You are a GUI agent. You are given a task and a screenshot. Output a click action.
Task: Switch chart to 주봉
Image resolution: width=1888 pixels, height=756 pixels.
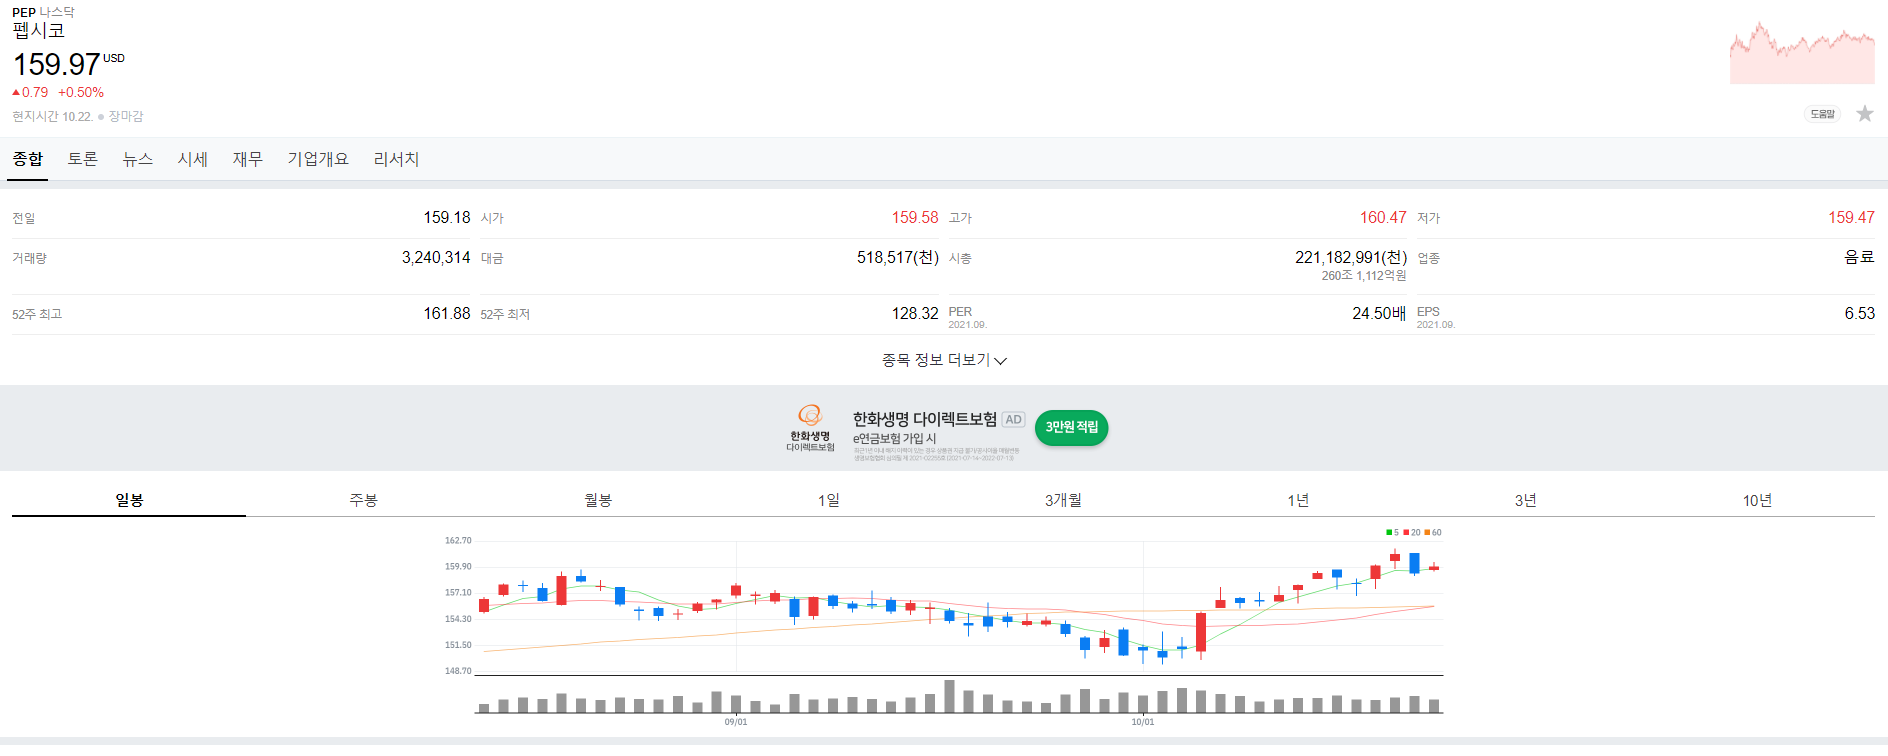coord(363,500)
